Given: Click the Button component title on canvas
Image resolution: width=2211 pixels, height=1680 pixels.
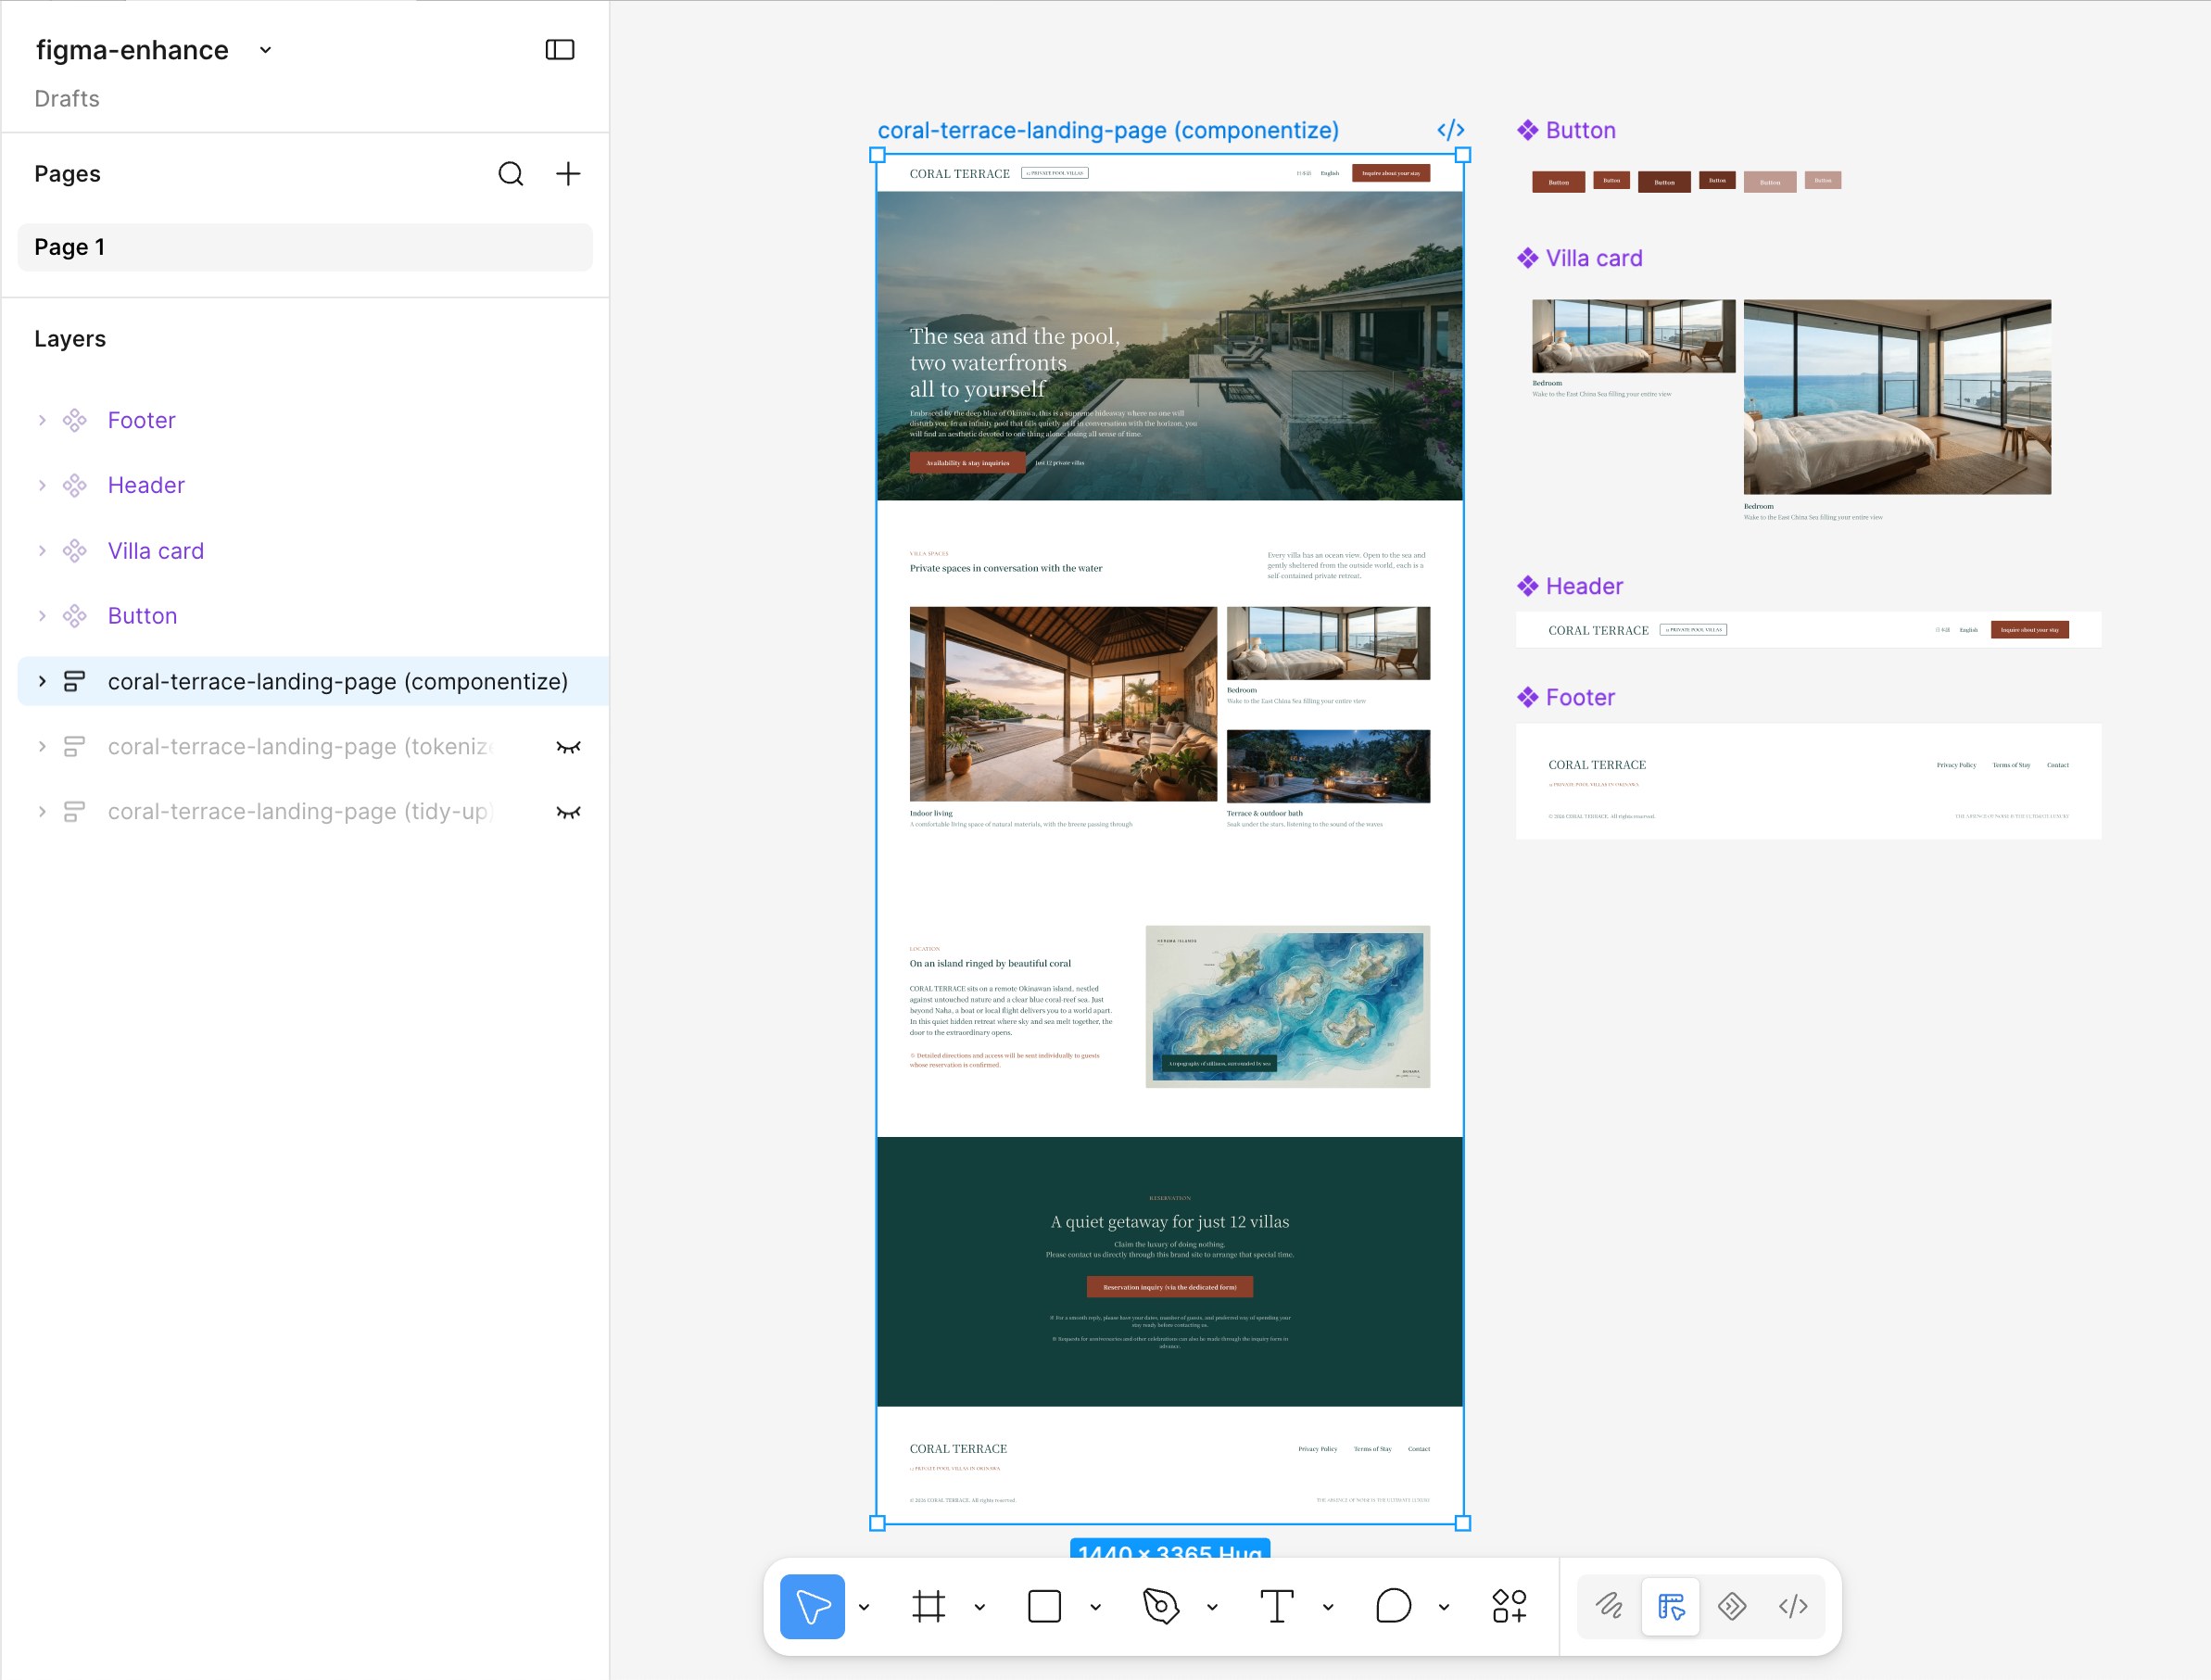Looking at the screenshot, I should [x=1580, y=130].
